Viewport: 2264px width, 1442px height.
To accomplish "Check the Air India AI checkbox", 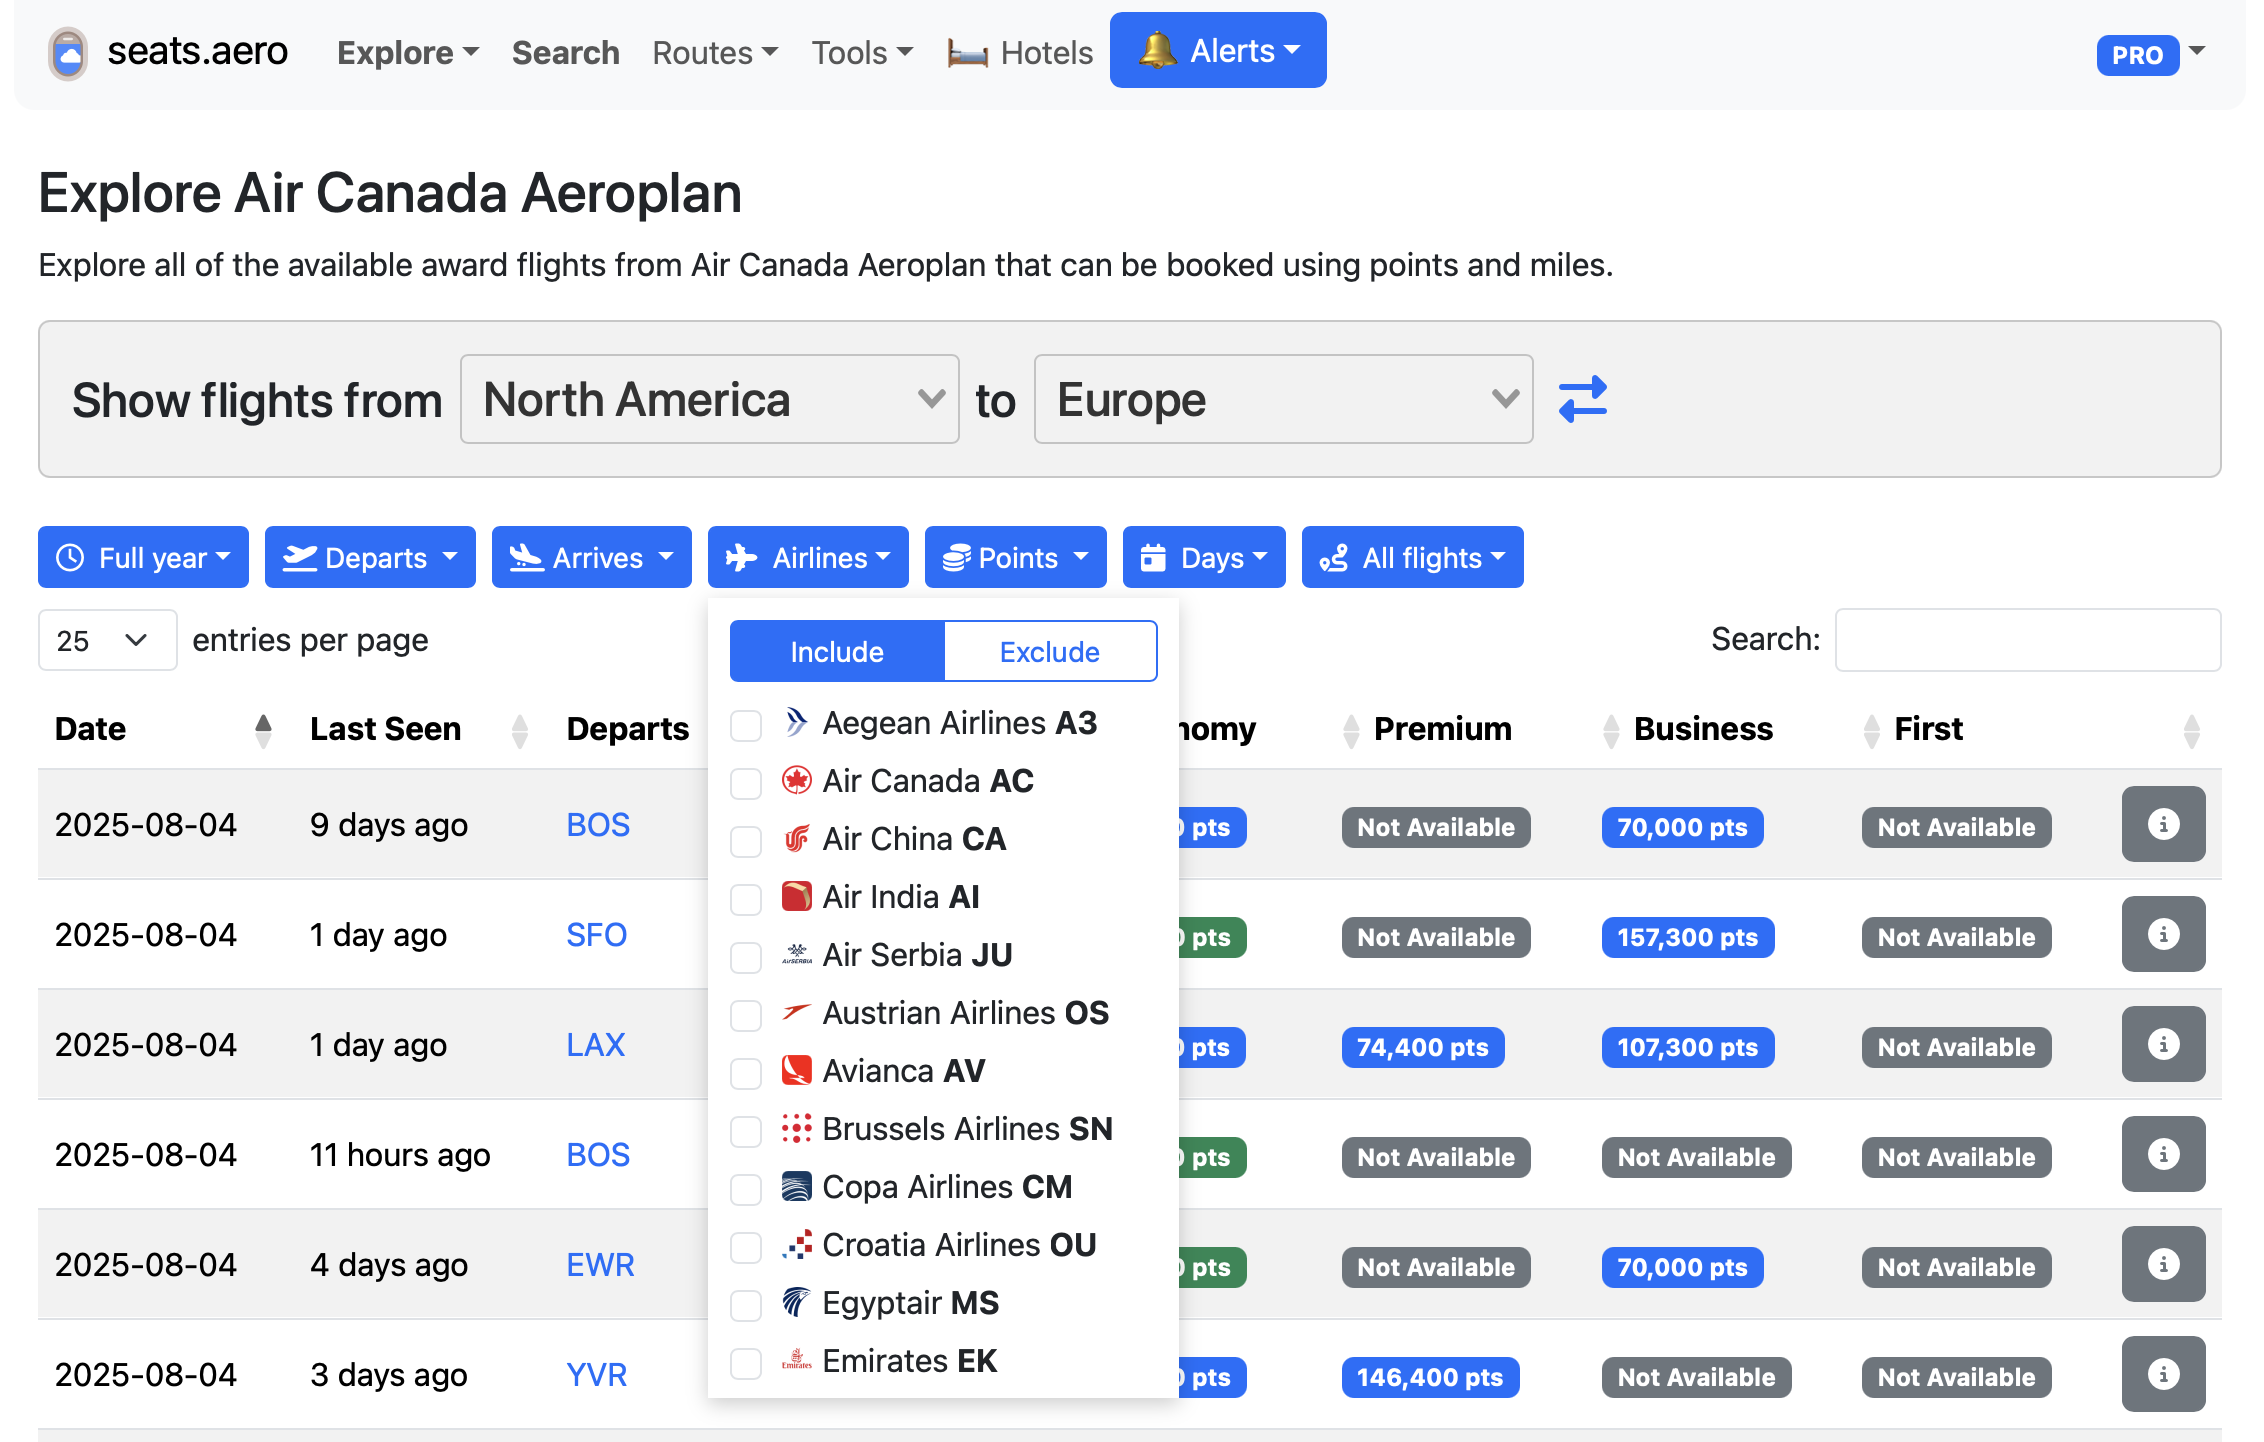I will click(x=746, y=899).
